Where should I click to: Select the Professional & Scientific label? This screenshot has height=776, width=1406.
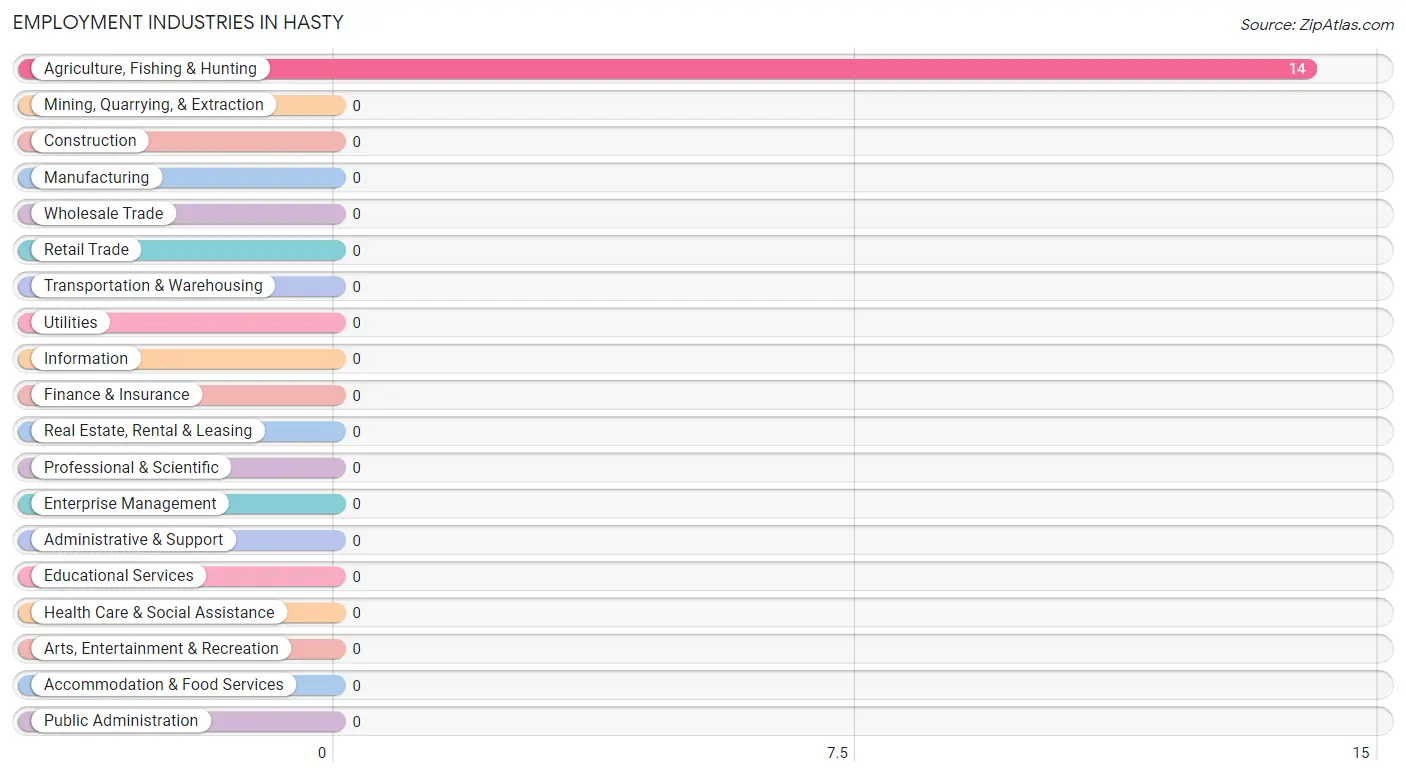click(131, 468)
